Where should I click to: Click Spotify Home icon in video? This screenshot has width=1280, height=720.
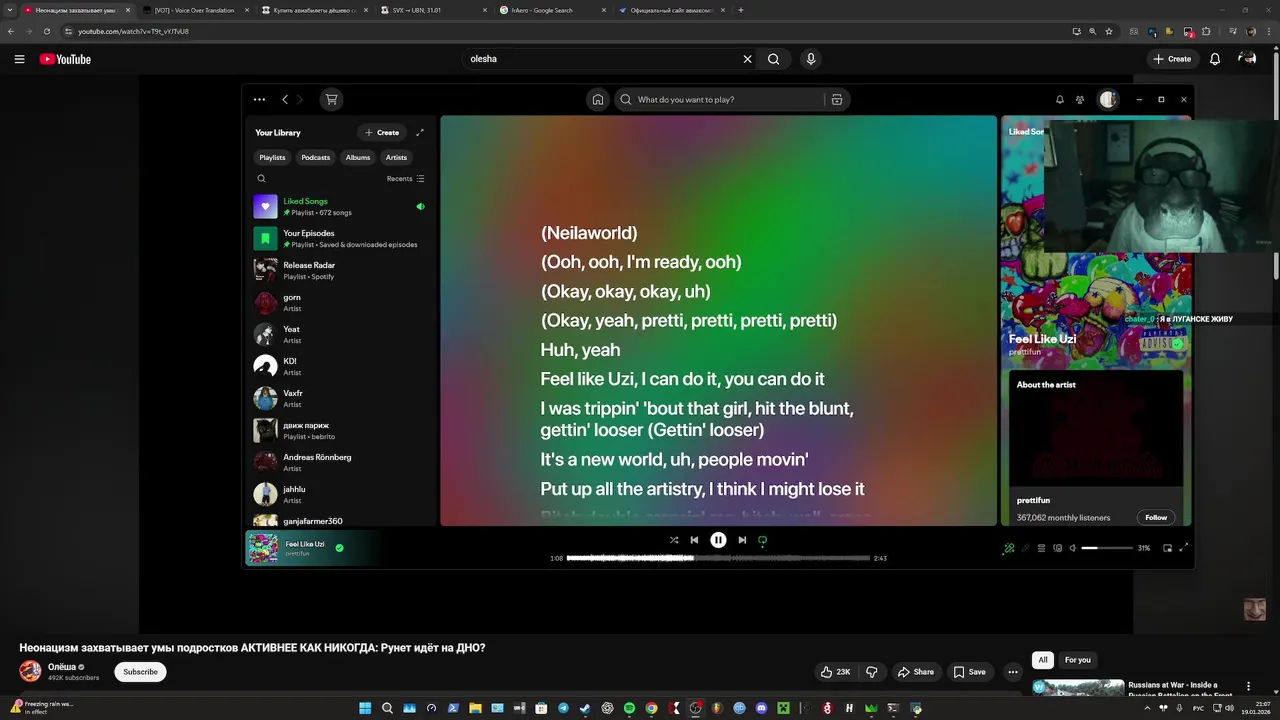tap(598, 100)
